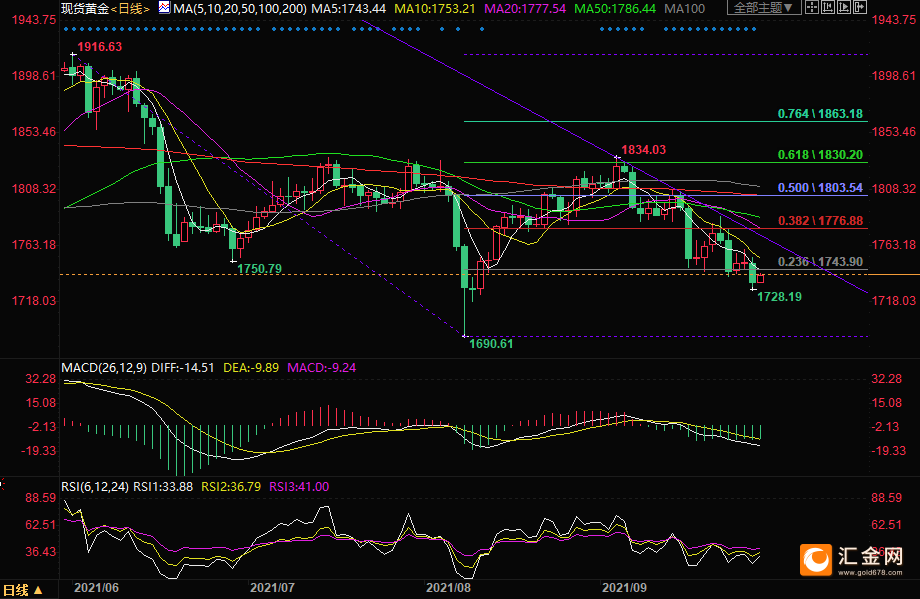Click the 1690.61 low price marker
Image resolution: width=920 pixels, height=599 pixels.
click(x=491, y=344)
